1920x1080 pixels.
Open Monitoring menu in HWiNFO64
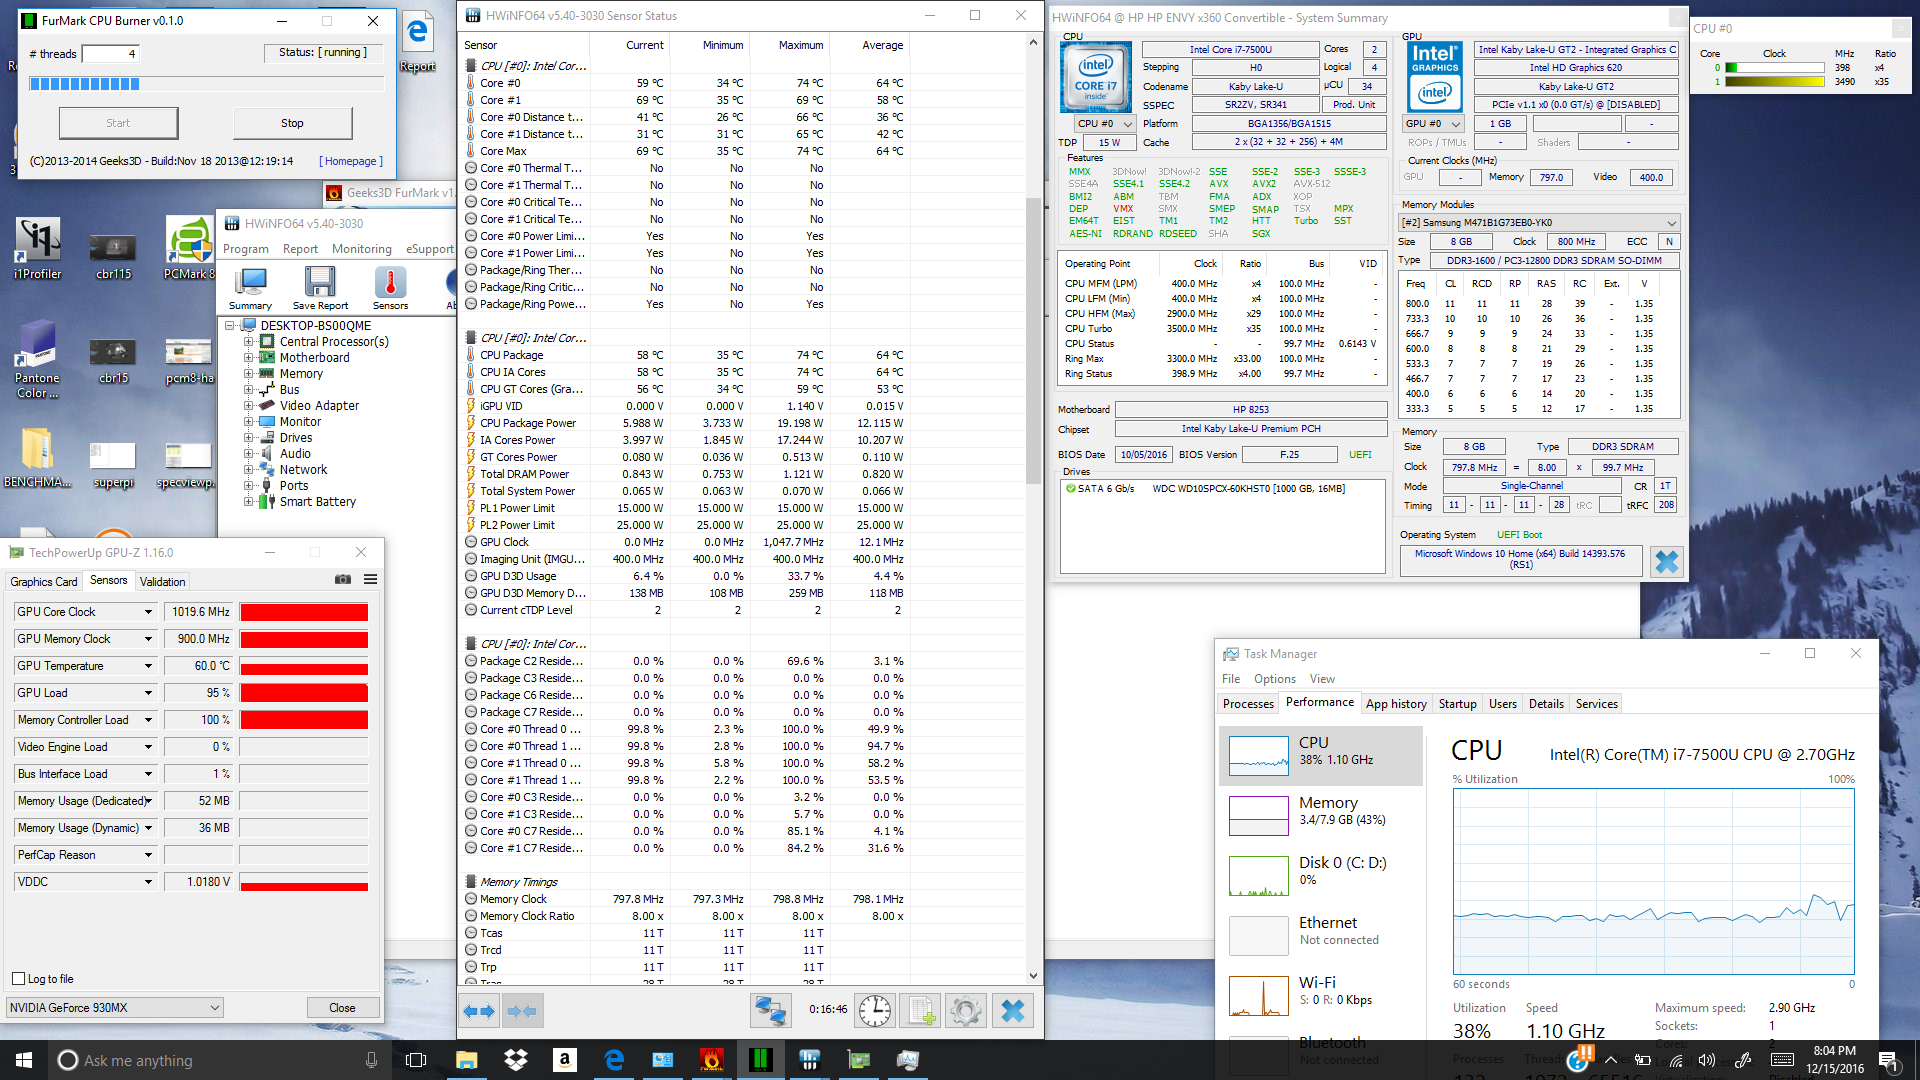pos(362,249)
